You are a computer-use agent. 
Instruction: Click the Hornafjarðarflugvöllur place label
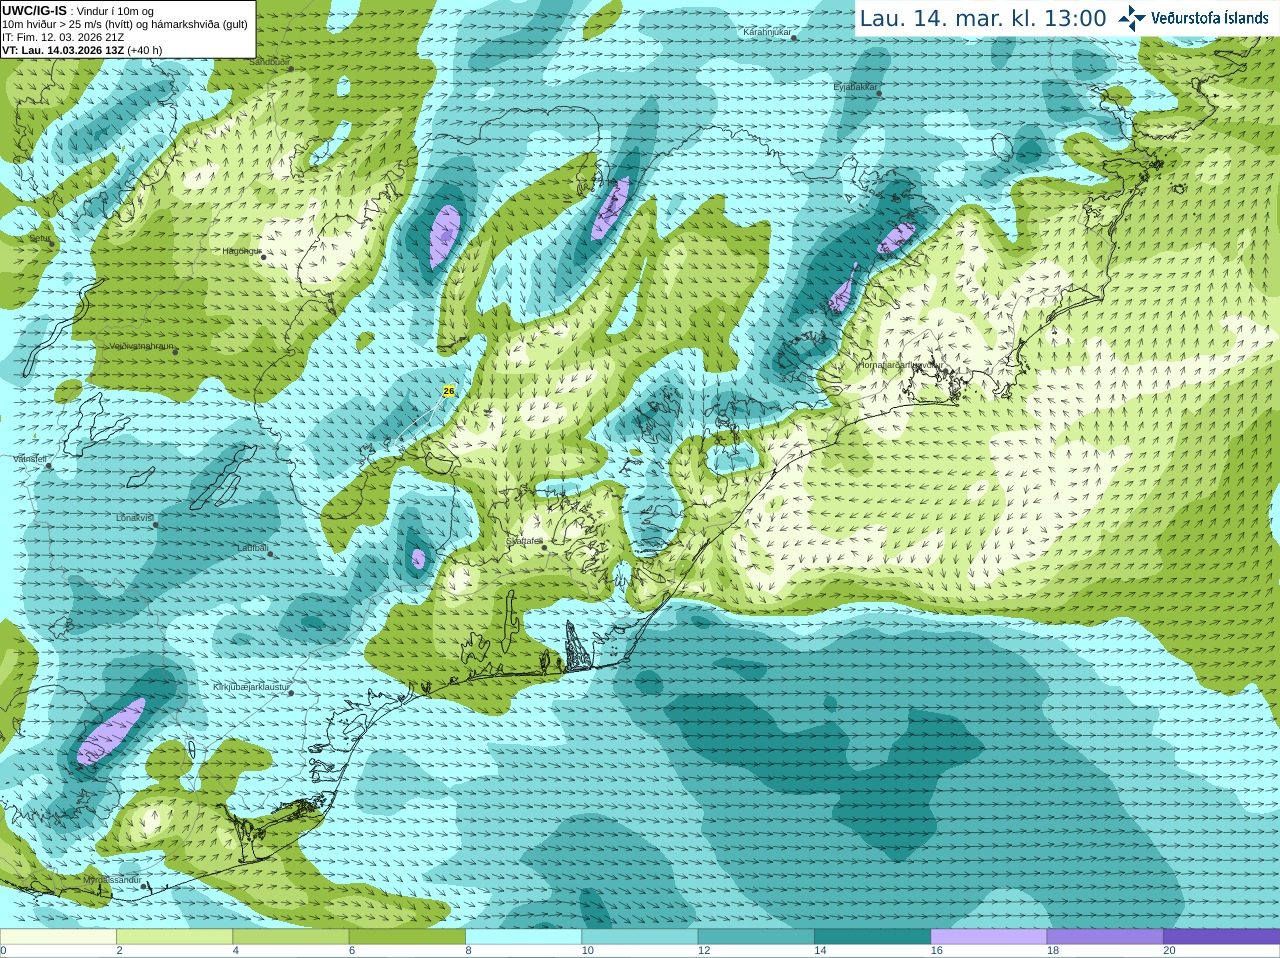click(900, 366)
